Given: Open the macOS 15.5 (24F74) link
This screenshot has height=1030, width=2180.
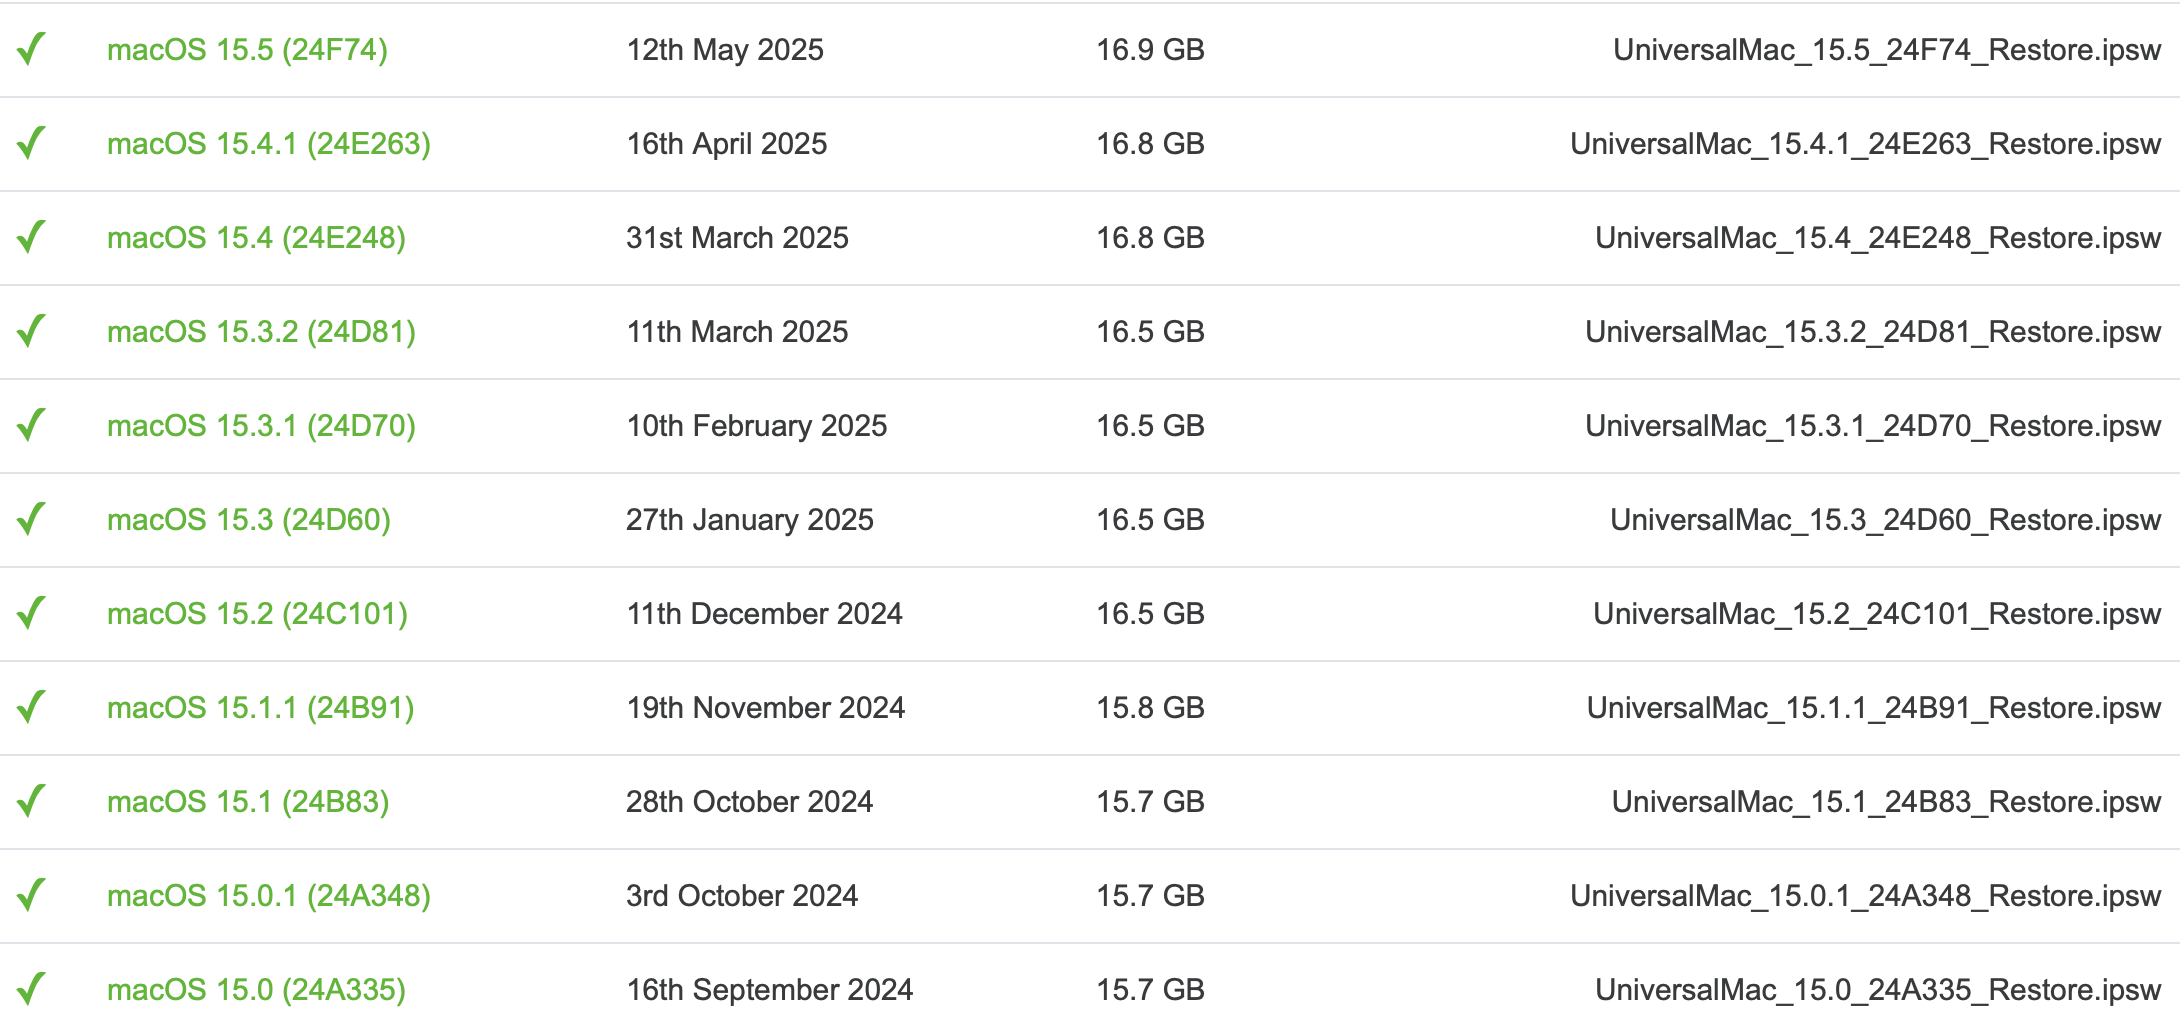Looking at the screenshot, I should pos(247,50).
